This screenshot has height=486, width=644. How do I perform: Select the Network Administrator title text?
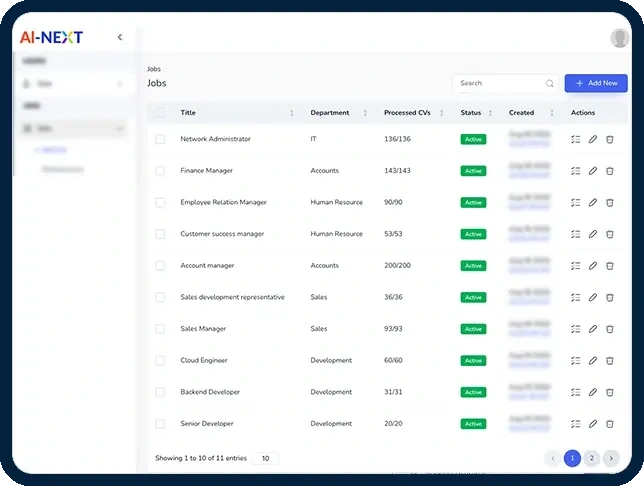[x=216, y=139]
